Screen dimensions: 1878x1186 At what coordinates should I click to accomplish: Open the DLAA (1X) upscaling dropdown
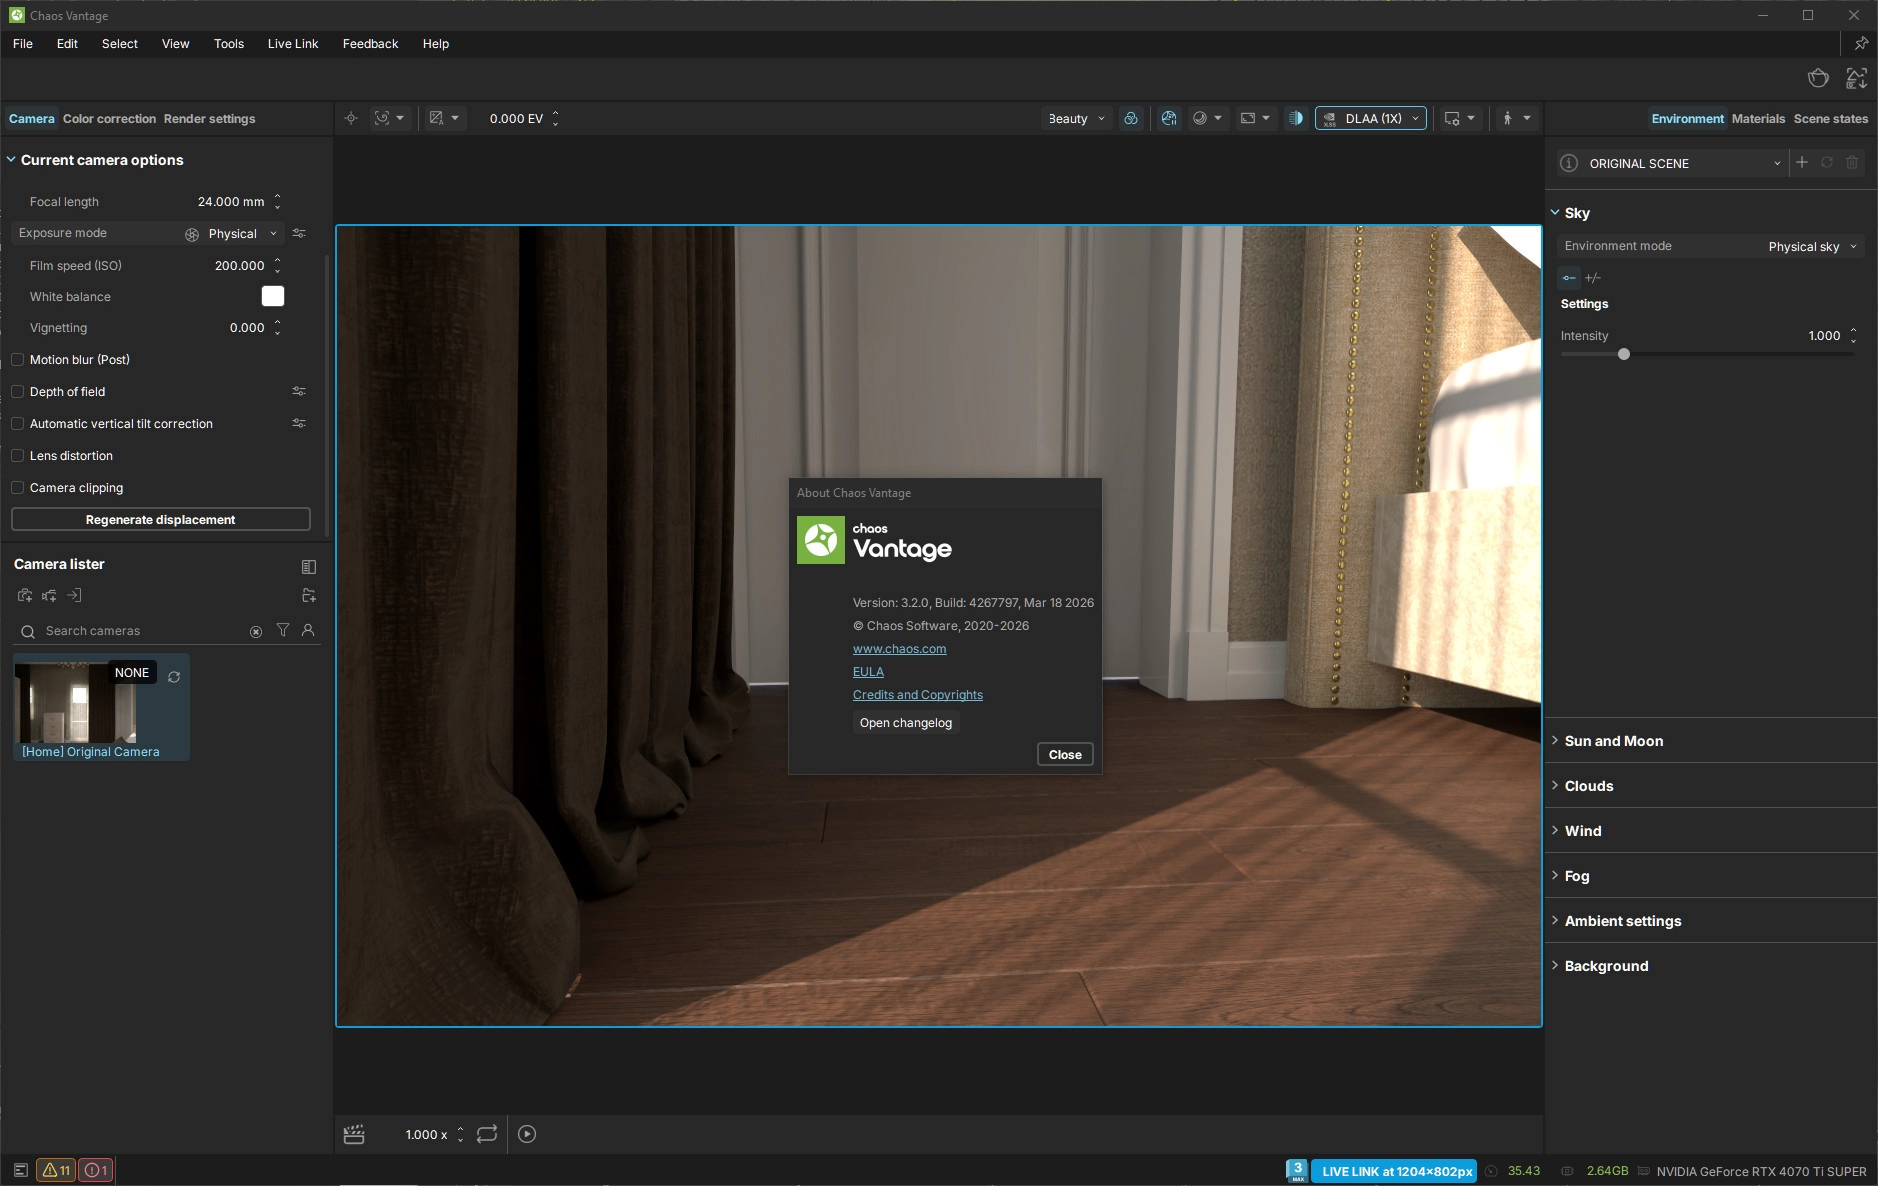(x=1371, y=118)
